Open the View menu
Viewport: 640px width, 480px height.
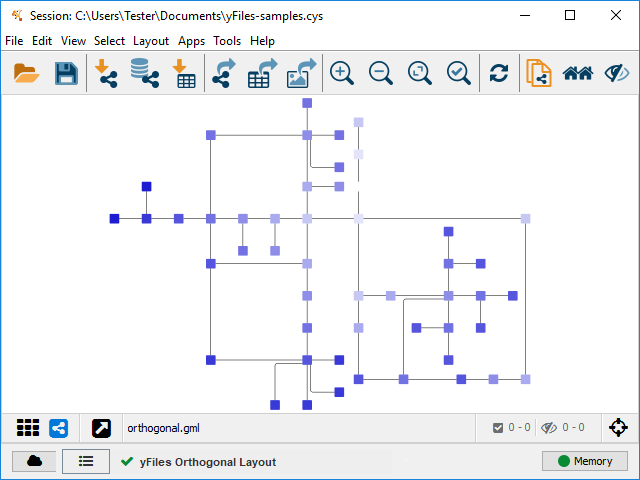tap(73, 41)
